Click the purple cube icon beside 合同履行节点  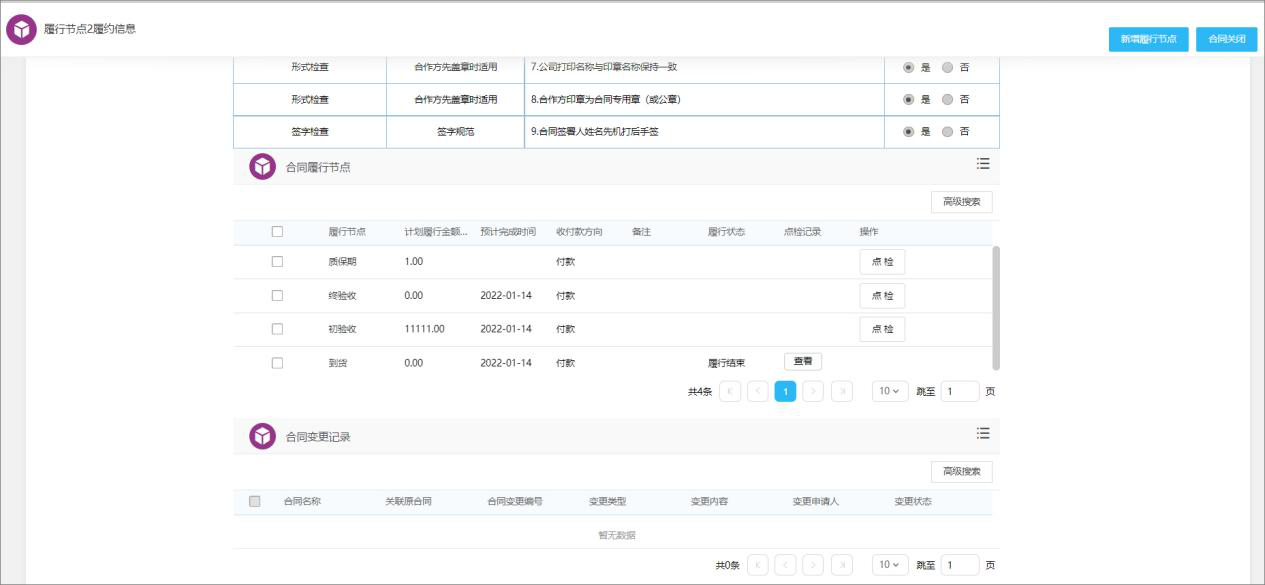click(262, 167)
